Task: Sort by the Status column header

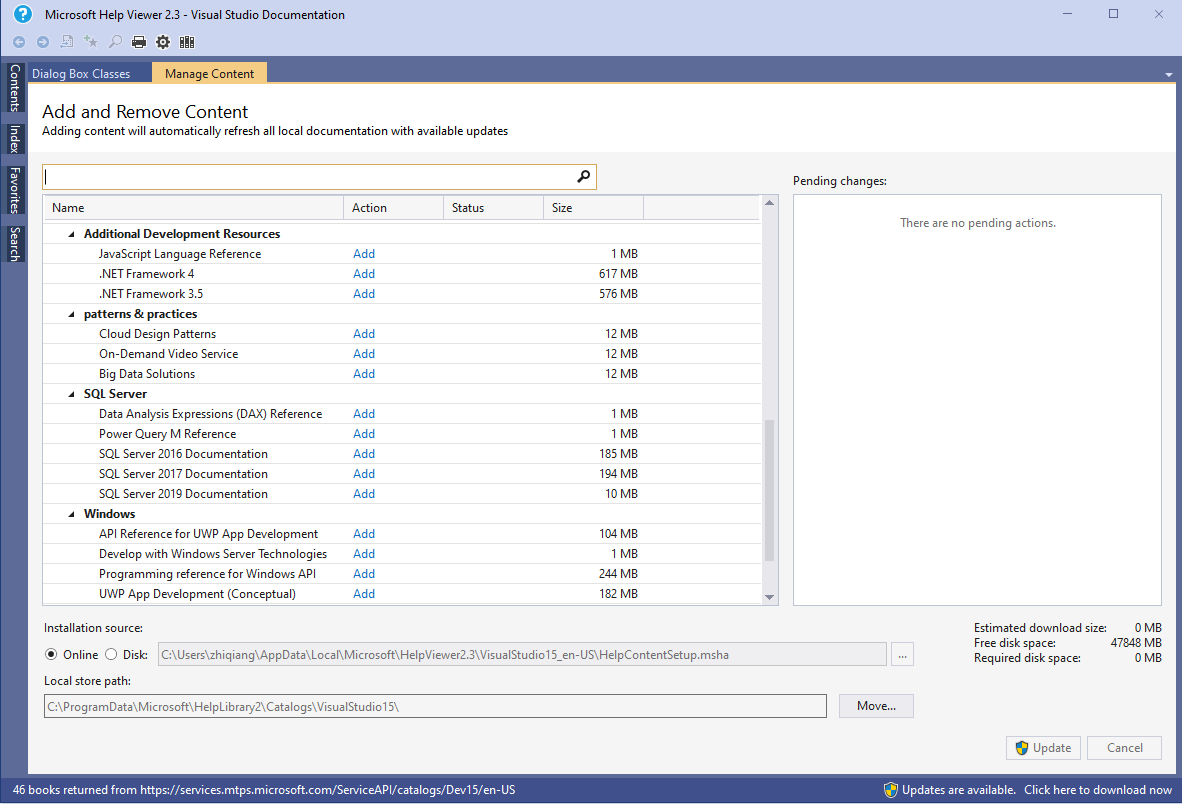Action: click(x=493, y=208)
